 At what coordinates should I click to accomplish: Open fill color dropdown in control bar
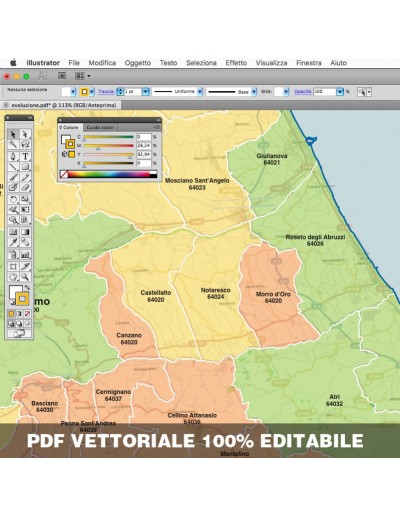tap(73, 92)
